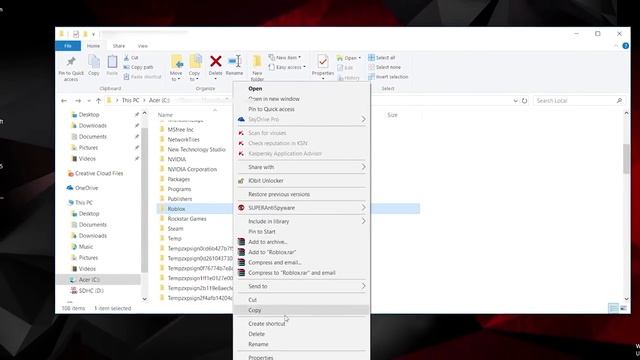Switch to the Share ribbon tab
Screen dimensions: 640x360
pos(119,46)
